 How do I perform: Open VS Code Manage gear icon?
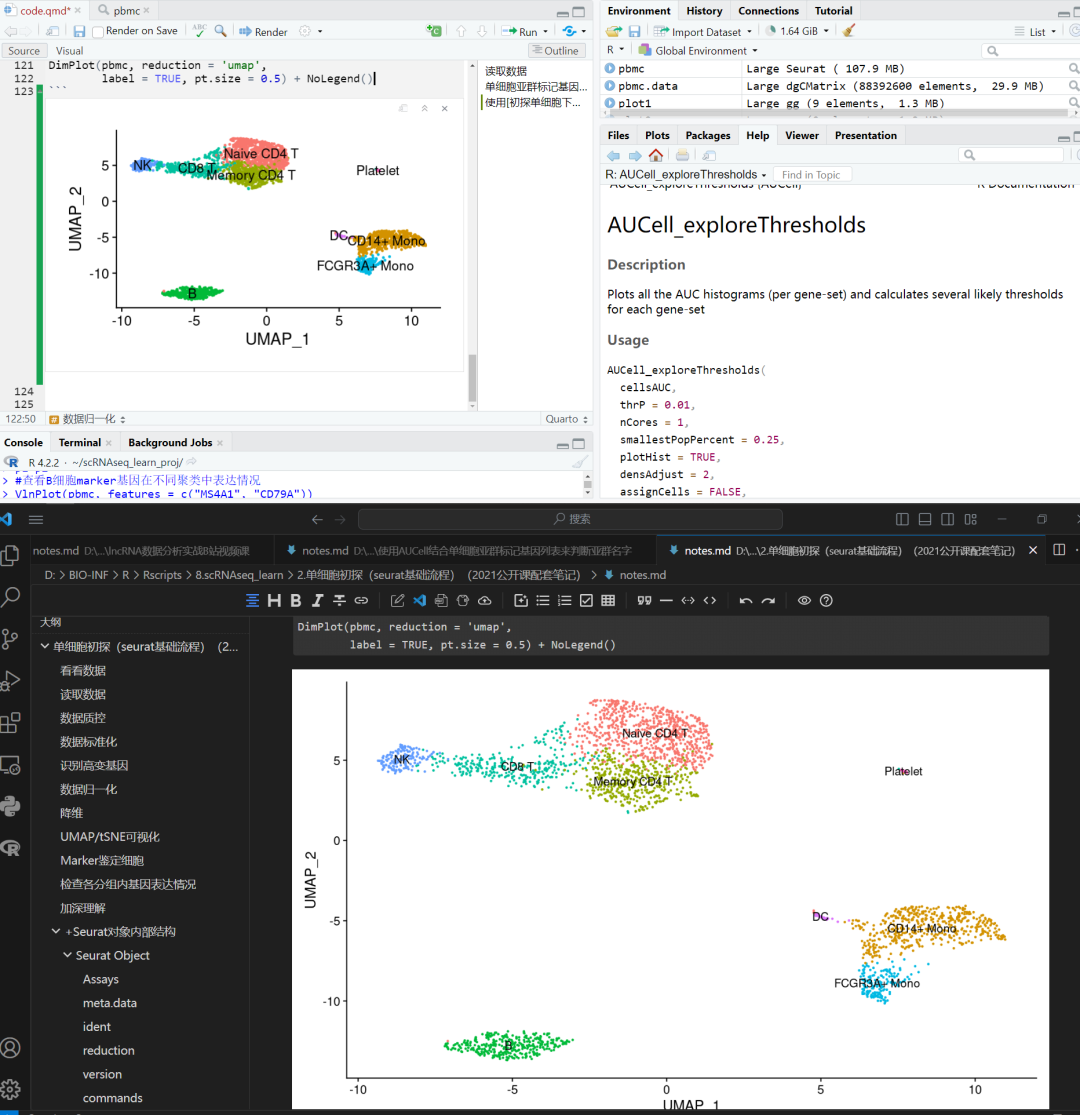[x=11, y=1089]
